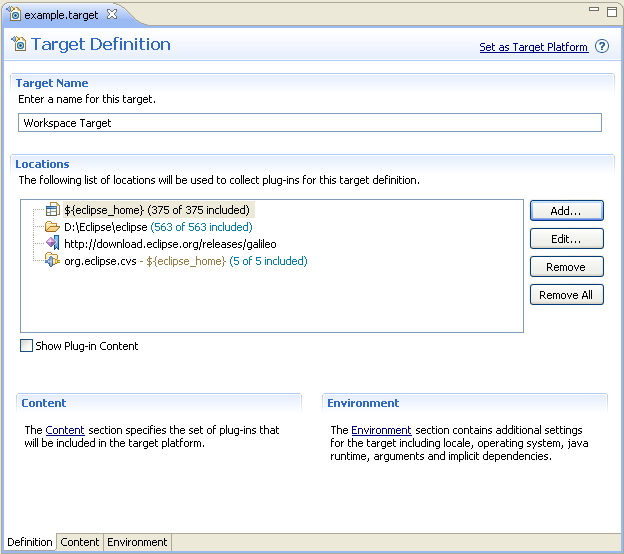The width and height of the screenshot is (624, 554).
Task: Switch to the Content tab
Action: [80, 542]
